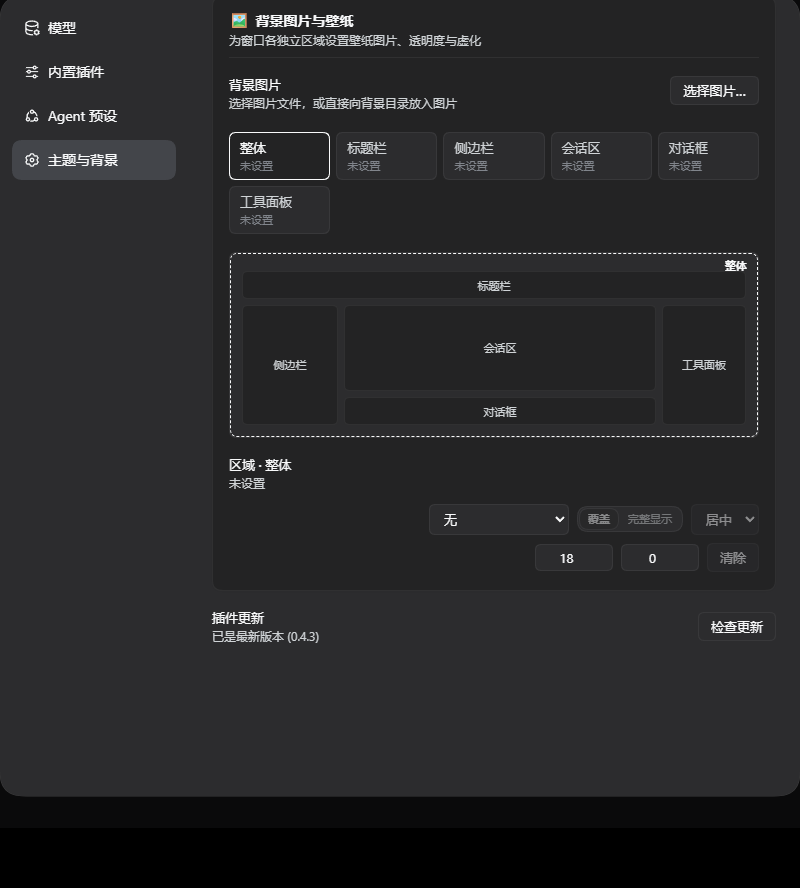Click the 清除 button

click(733, 558)
